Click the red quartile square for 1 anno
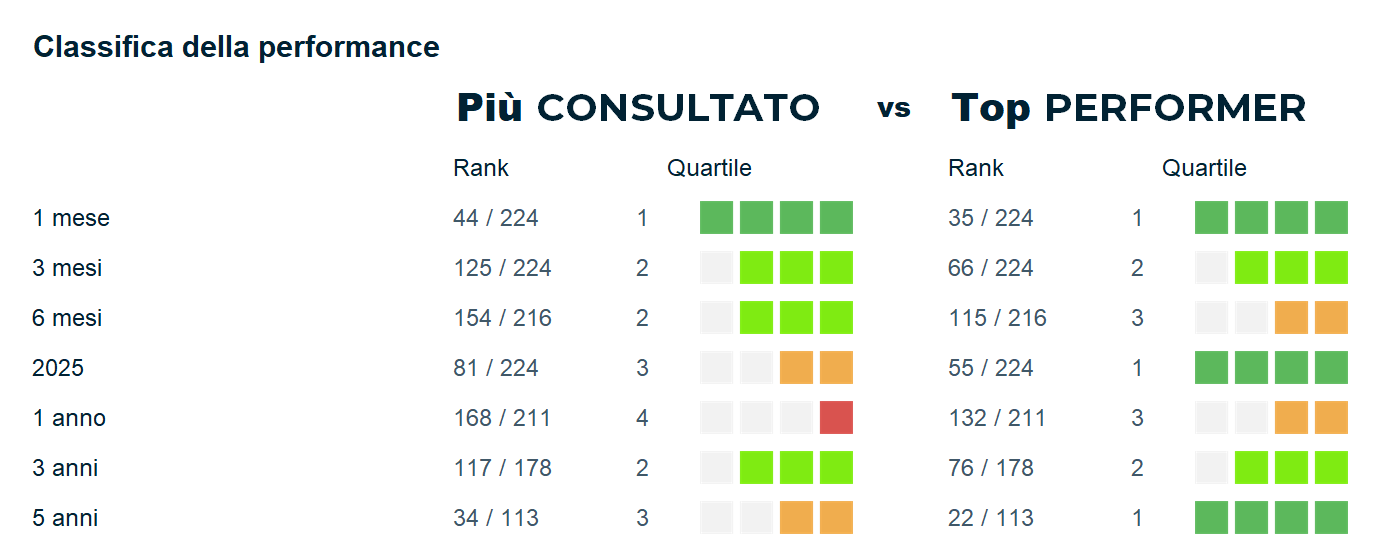This screenshot has width=1376, height=558. [836, 418]
